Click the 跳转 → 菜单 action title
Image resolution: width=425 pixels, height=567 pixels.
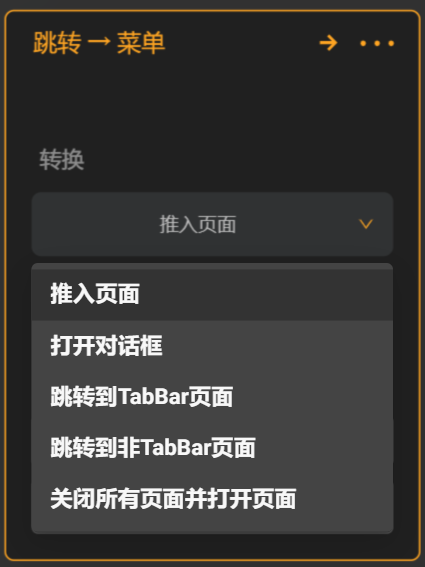[x=99, y=43]
